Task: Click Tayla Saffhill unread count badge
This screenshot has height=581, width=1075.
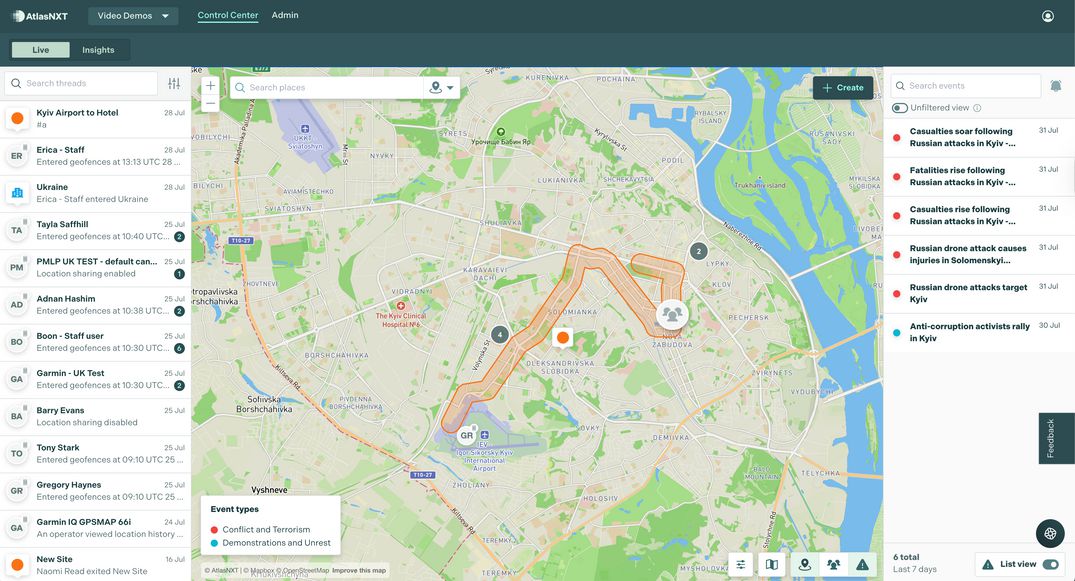Action: [x=179, y=237]
